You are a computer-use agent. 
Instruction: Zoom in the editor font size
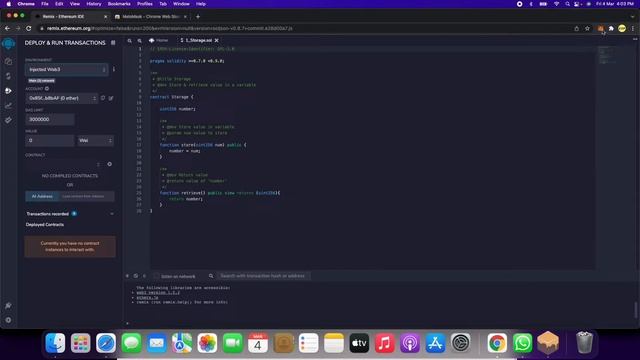[x=140, y=40]
